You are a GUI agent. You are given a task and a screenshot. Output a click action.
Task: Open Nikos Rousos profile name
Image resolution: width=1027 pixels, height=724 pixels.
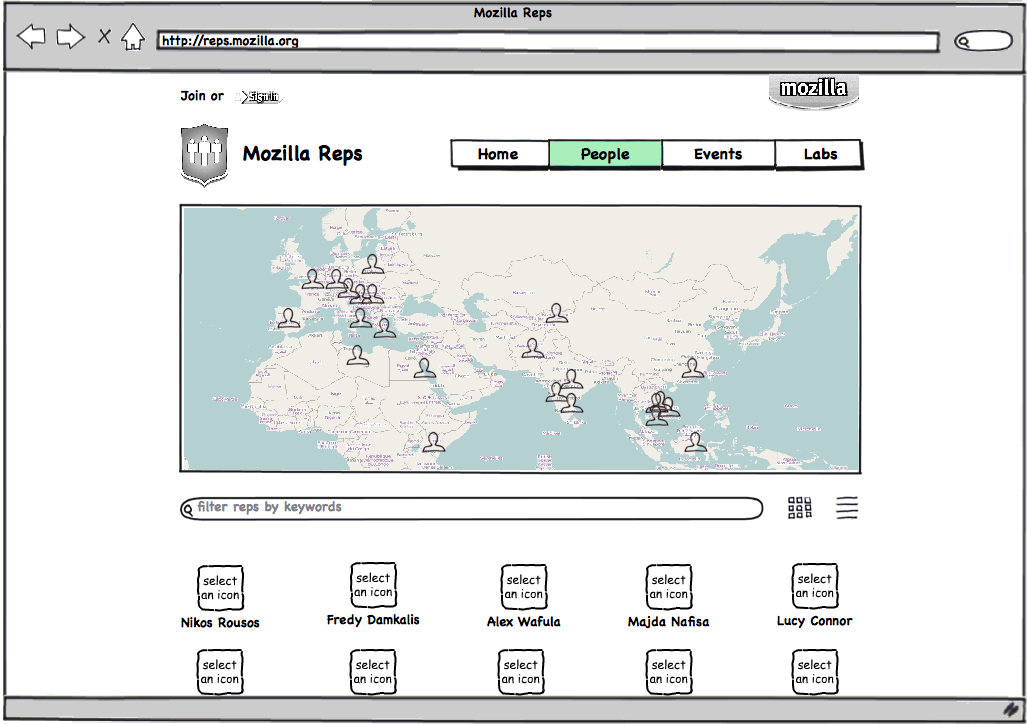[x=220, y=622]
